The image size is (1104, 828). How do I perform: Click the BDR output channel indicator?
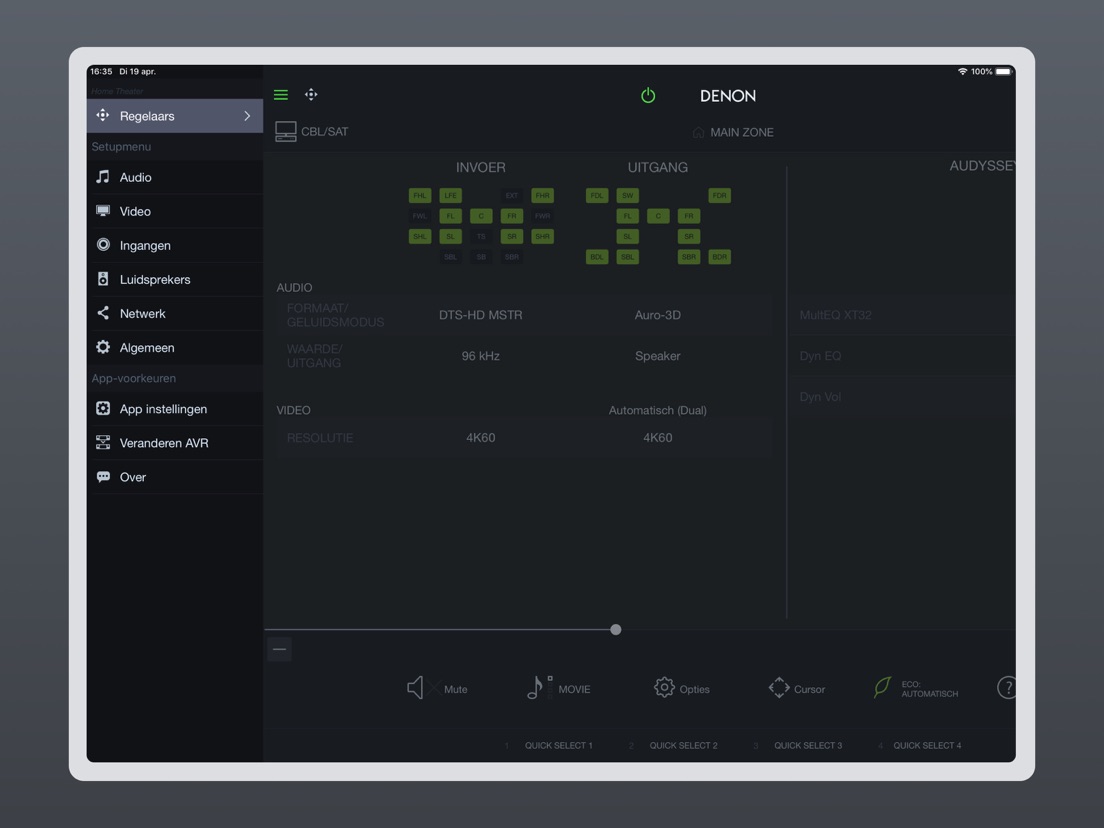click(719, 257)
